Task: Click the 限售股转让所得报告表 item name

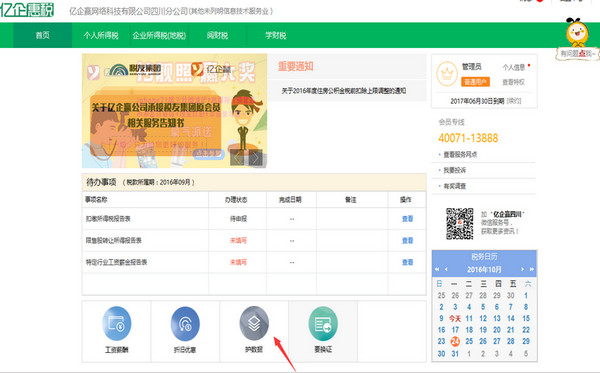Action: 114,241
